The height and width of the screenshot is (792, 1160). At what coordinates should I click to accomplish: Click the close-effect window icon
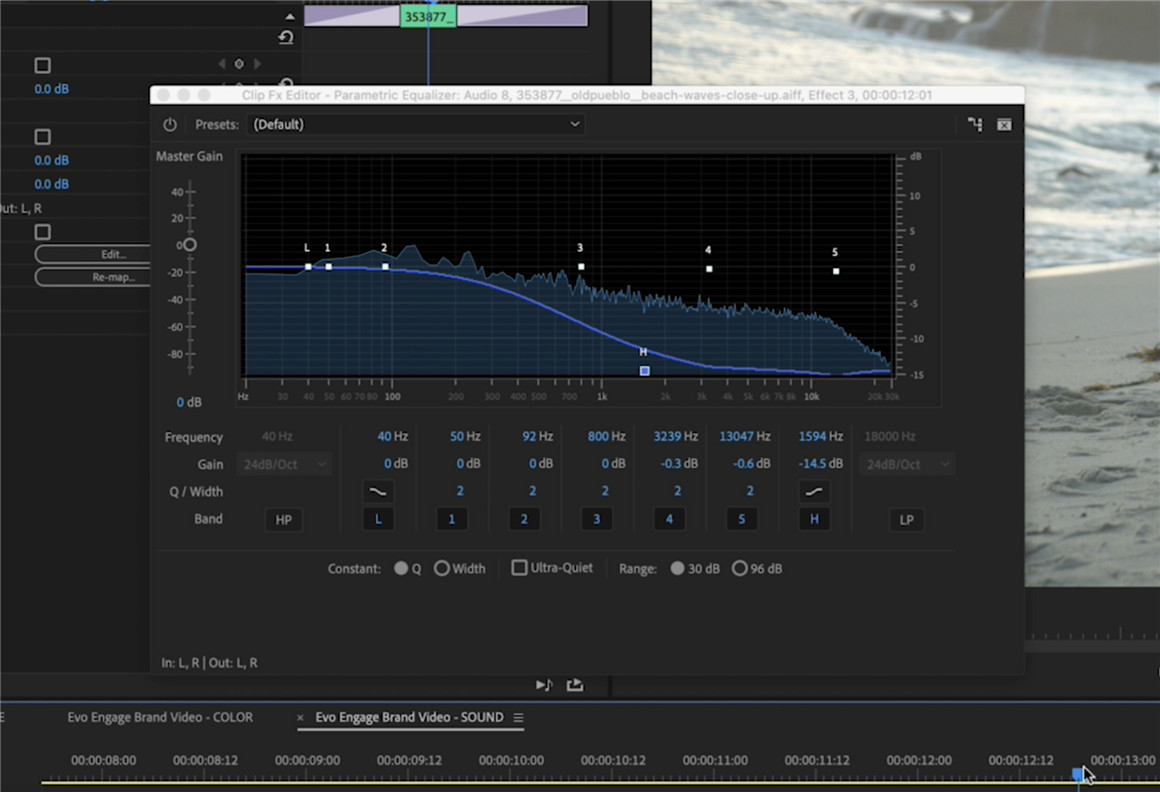click(x=1004, y=124)
